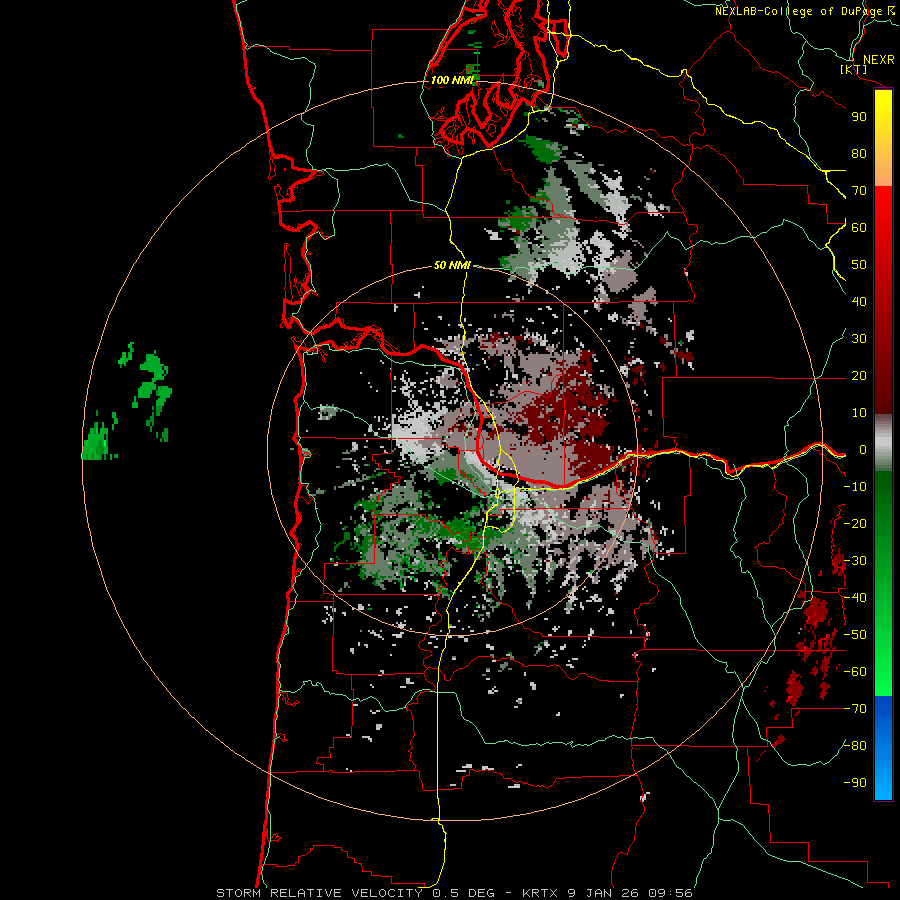Click the NEXR label above the scale
The image size is (900, 900).
pos(878,60)
